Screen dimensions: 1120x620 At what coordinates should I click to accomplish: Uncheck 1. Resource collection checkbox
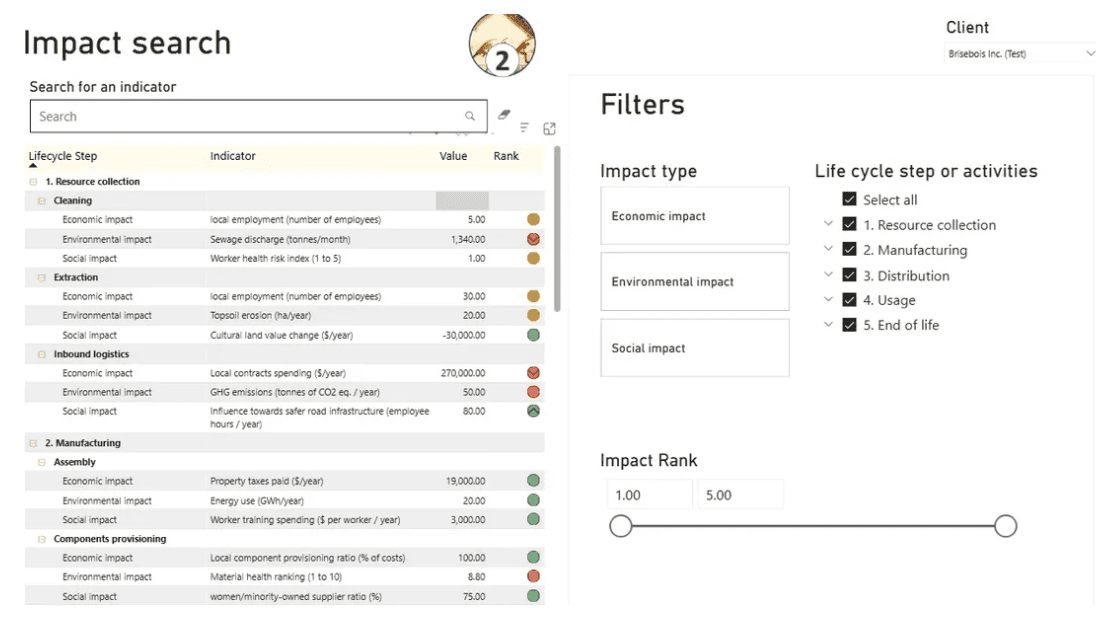click(x=849, y=224)
